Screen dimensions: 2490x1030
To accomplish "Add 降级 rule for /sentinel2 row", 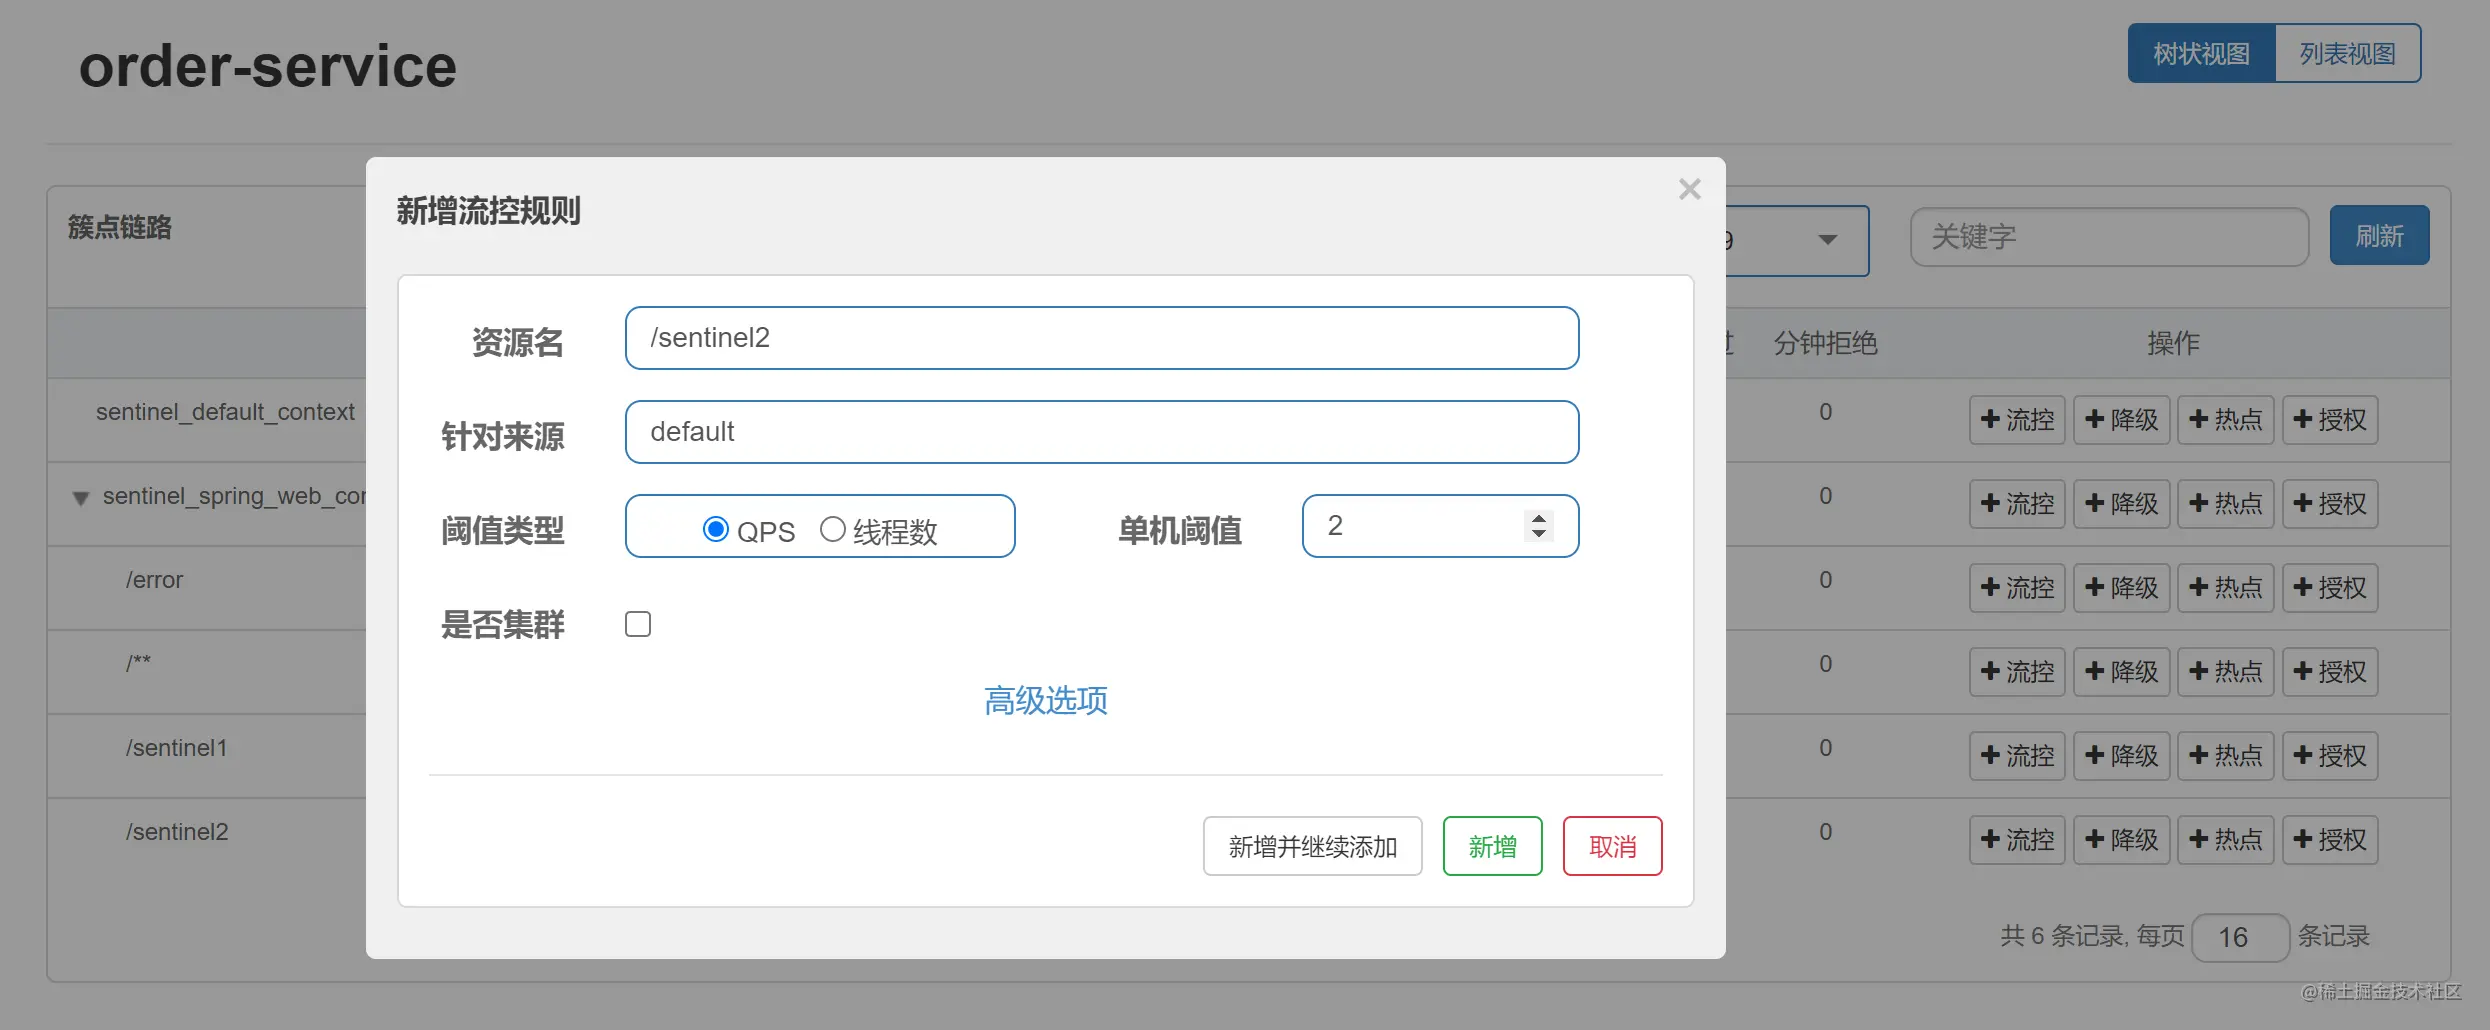I will click(x=2121, y=840).
